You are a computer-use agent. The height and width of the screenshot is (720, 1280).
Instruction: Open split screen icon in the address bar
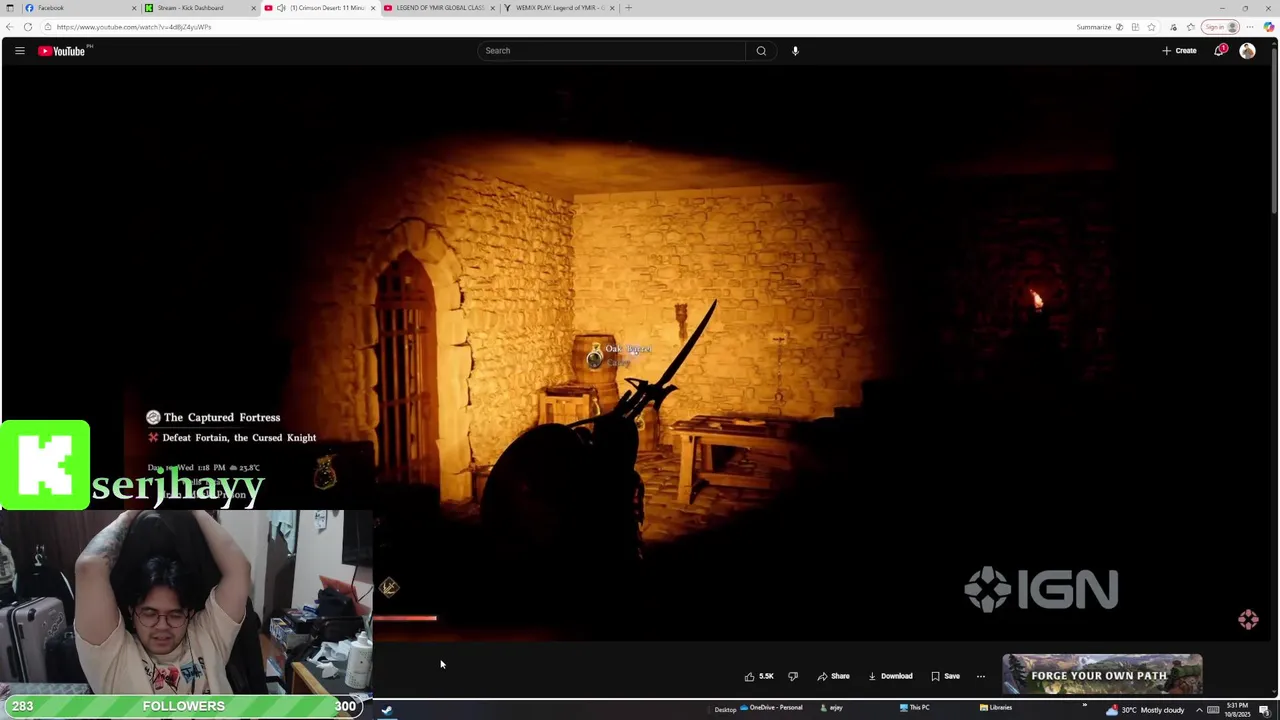(1135, 27)
